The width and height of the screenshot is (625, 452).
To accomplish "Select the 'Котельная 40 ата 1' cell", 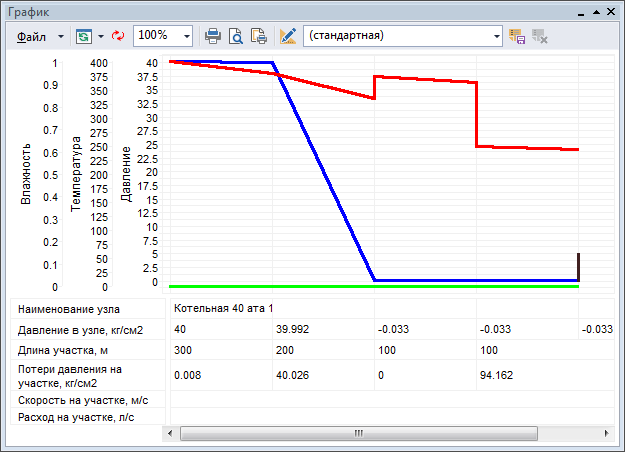I will pyautogui.click(x=223, y=308).
